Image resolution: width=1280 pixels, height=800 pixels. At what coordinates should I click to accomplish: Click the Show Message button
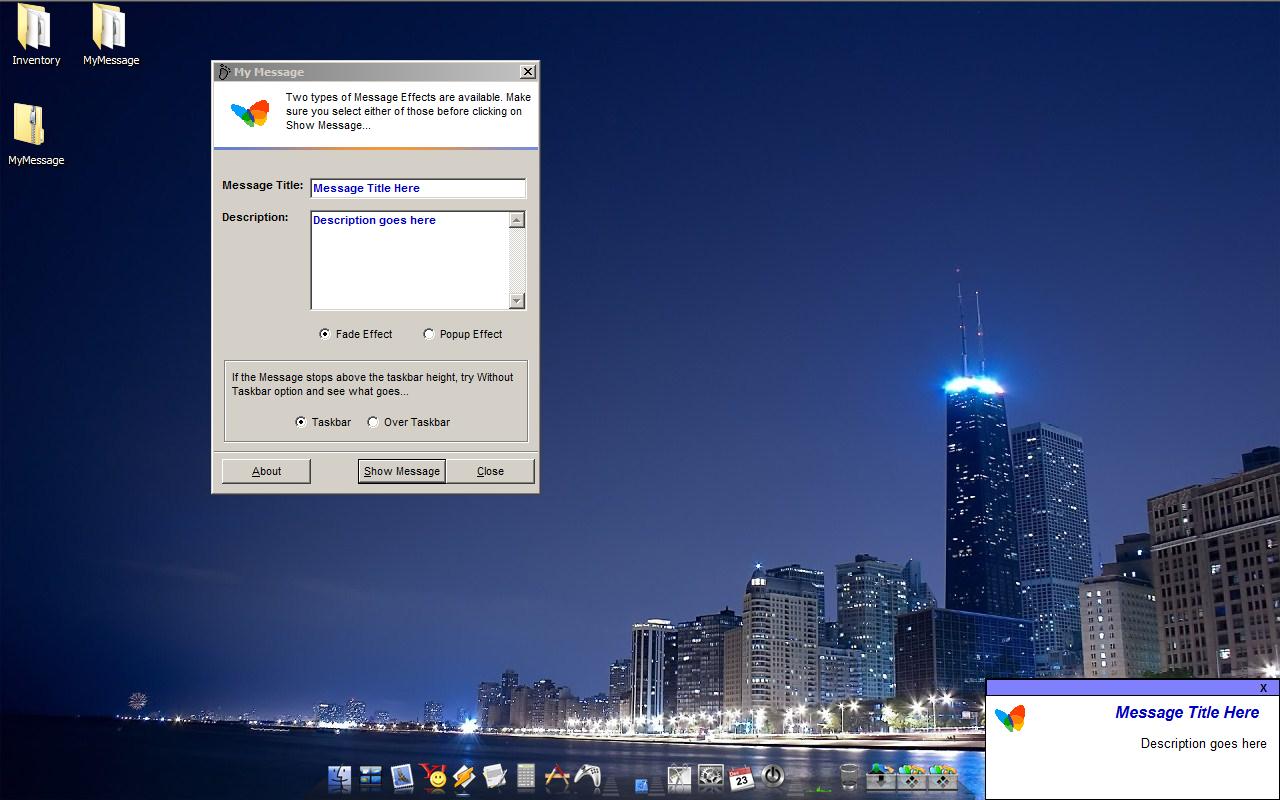click(x=401, y=471)
